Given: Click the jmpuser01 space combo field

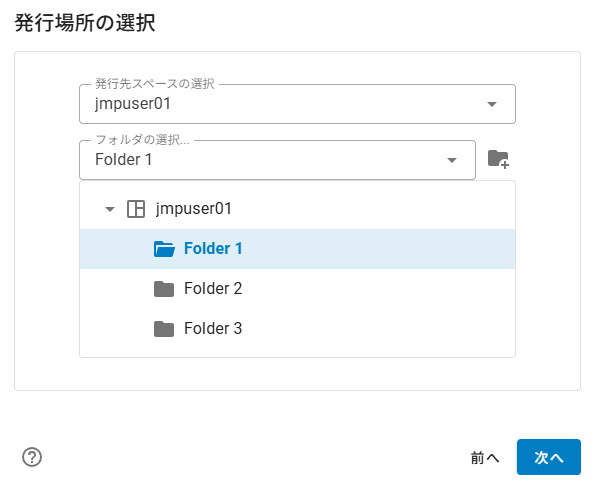Looking at the screenshot, I should coord(297,104).
